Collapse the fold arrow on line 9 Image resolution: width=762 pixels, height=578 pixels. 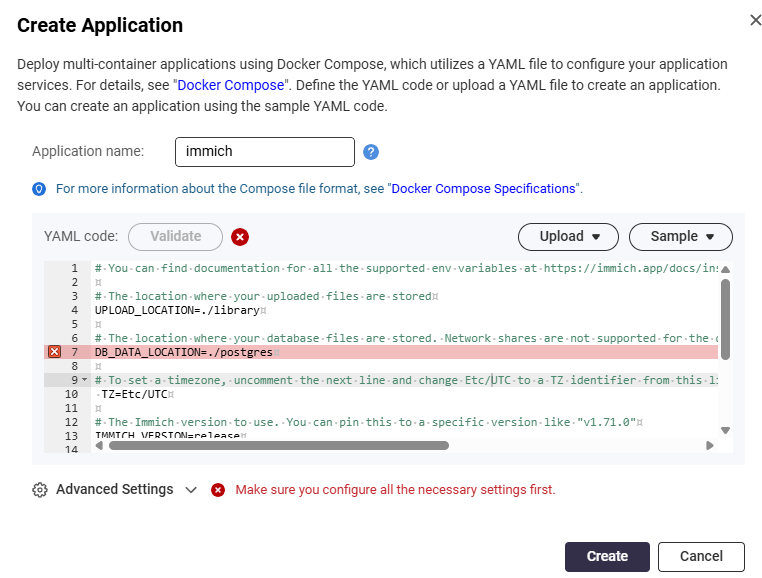(85, 380)
